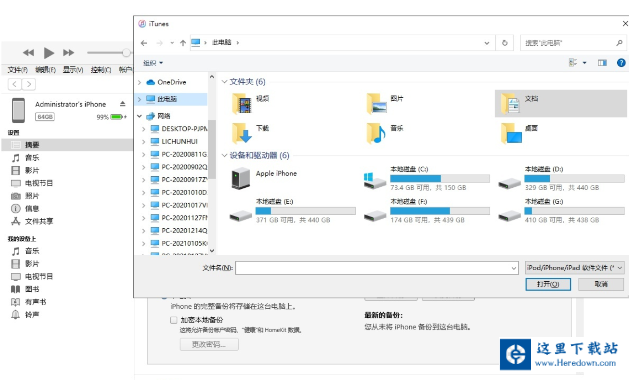This screenshot has width=629, height=382.
Task: Collapse the 设备和驱动器 (6) group
Action: point(225,155)
